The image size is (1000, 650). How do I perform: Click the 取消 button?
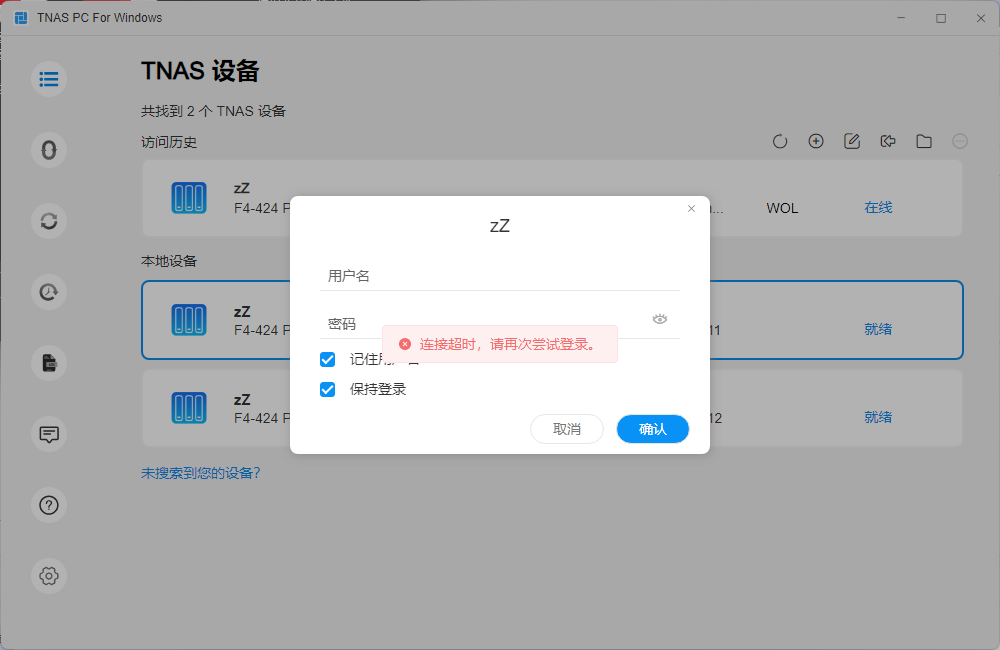click(567, 429)
